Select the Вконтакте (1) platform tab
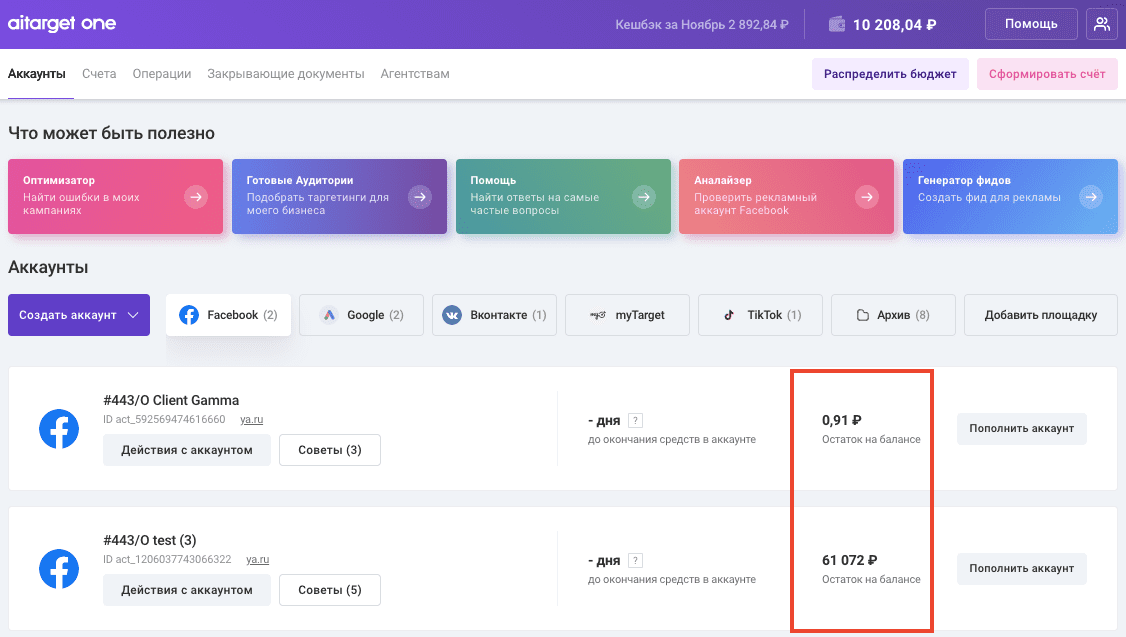This screenshot has height=637, width=1126. click(x=494, y=315)
